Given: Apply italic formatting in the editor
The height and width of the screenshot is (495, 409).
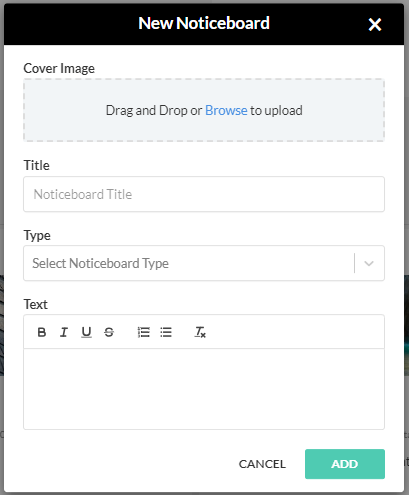Looking at the screenshot, I should [64, 332].
